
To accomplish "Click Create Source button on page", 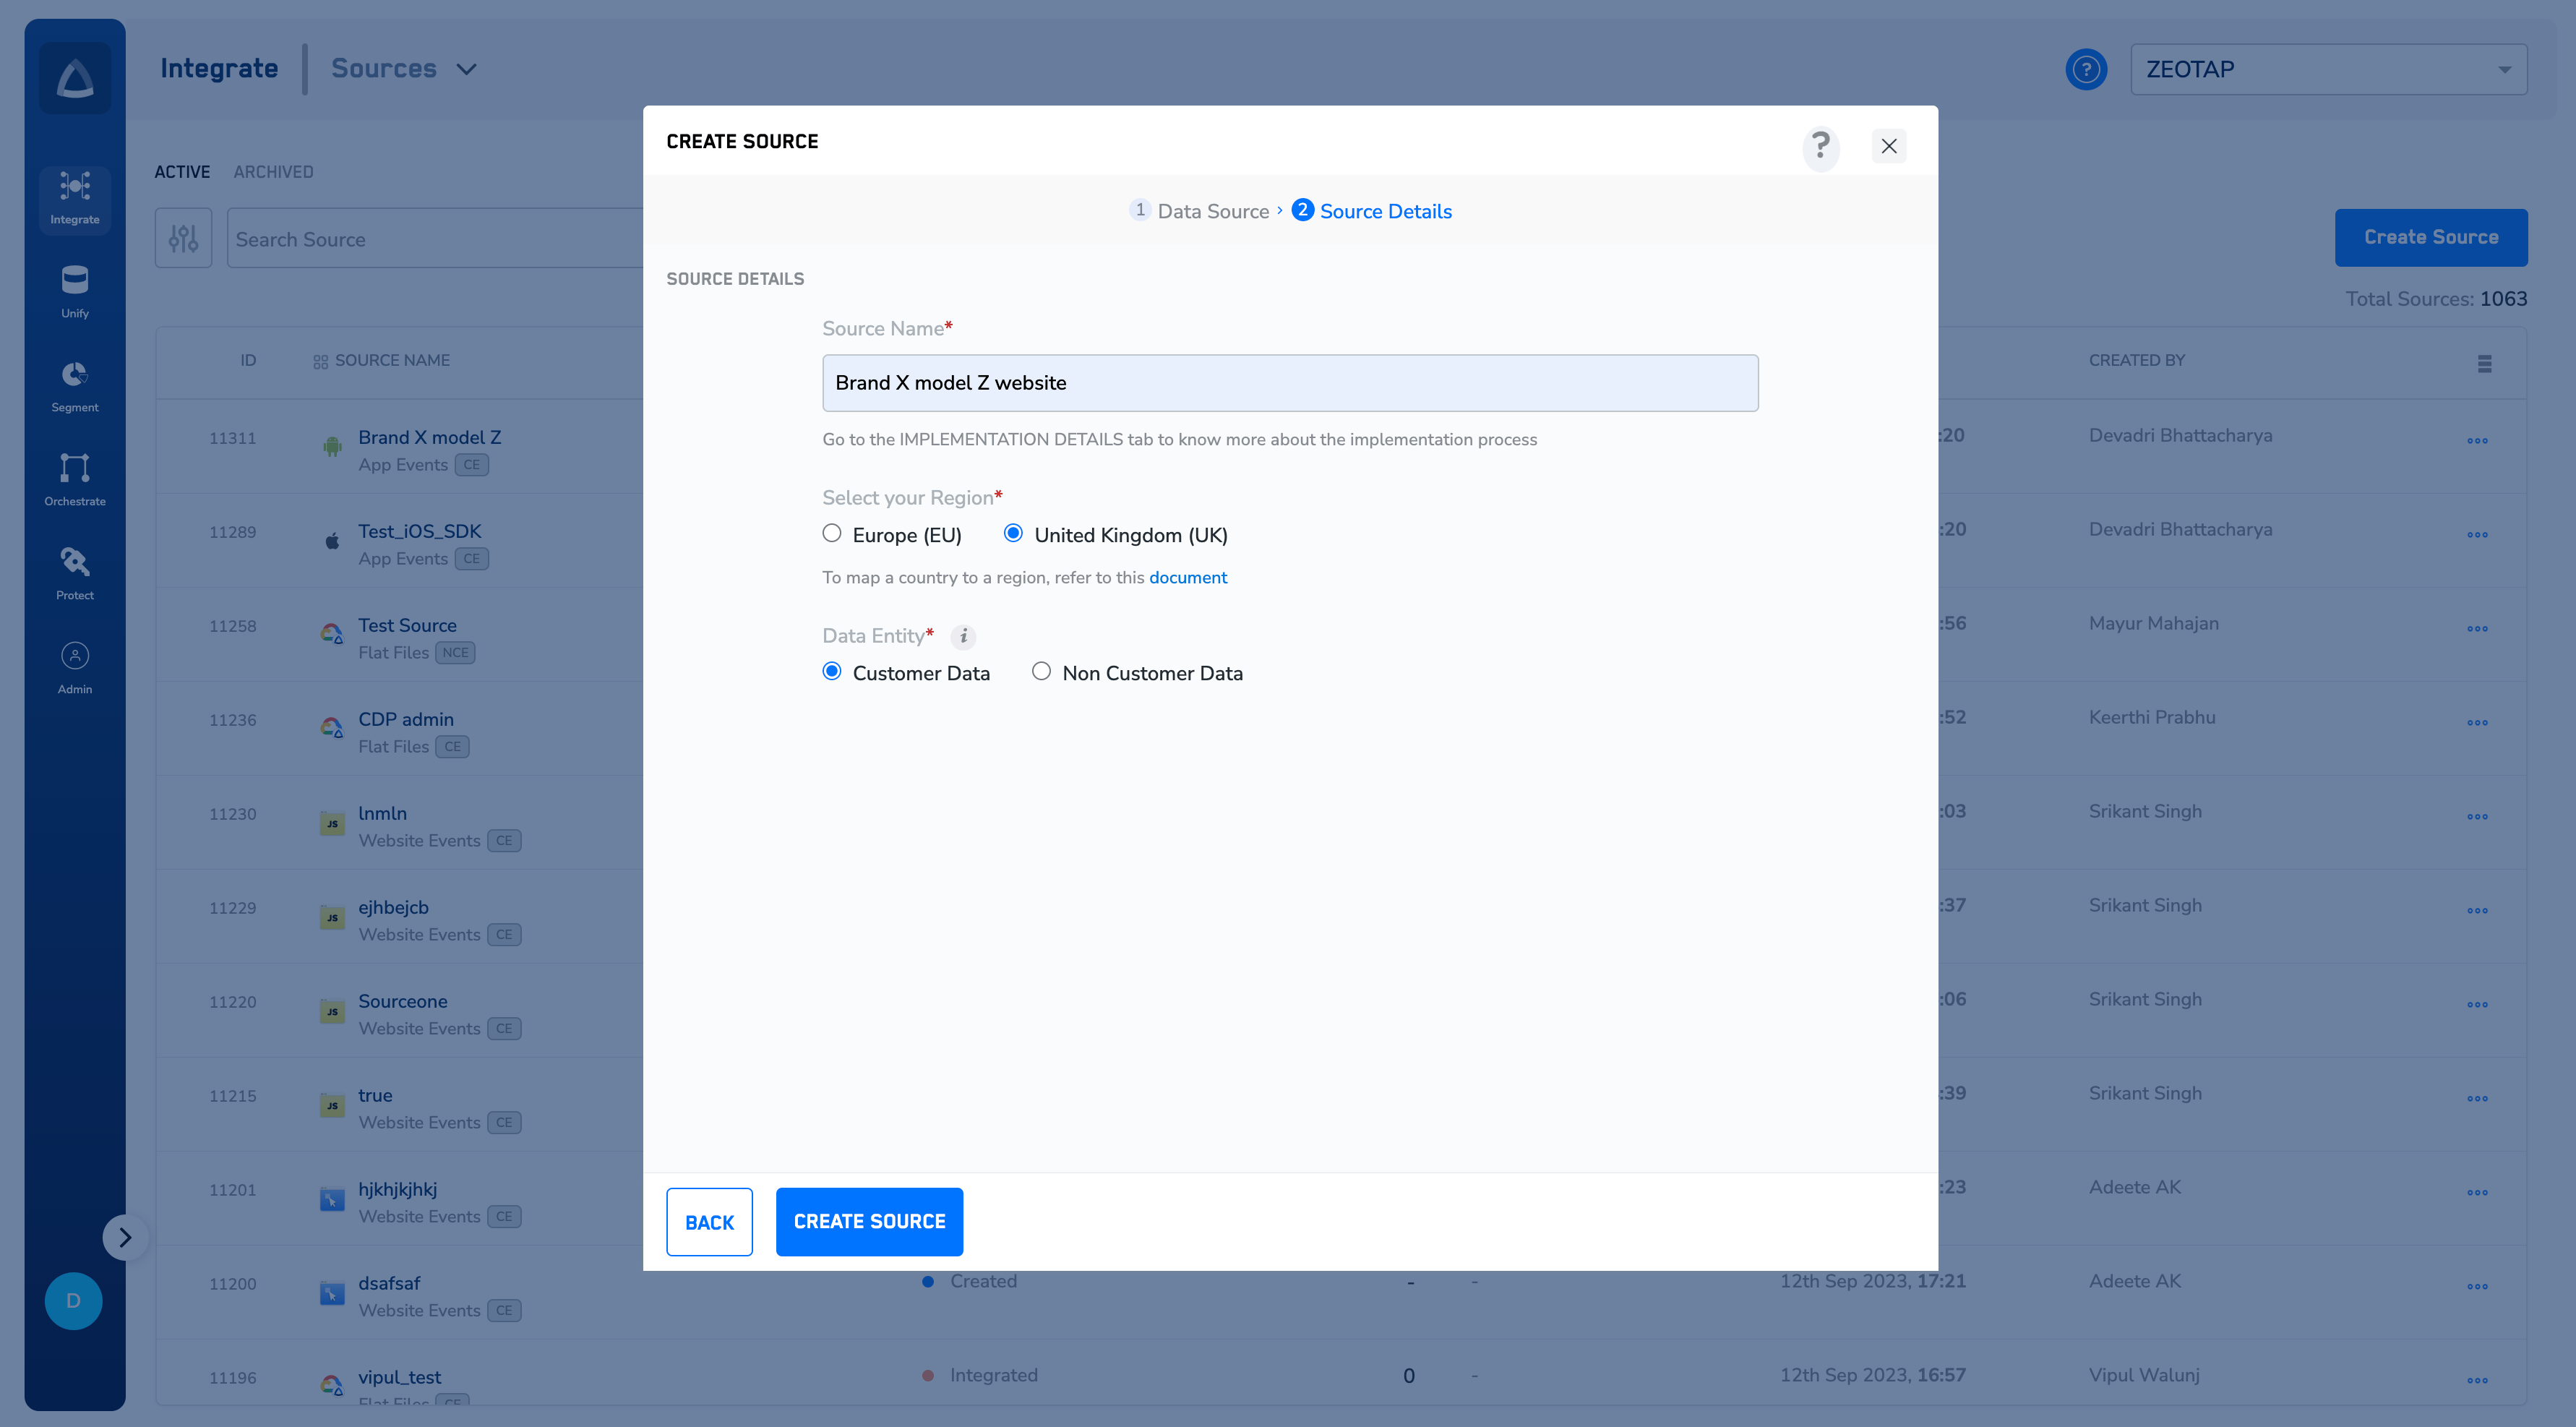I will pyautogui.click(x=2431, y=237).
